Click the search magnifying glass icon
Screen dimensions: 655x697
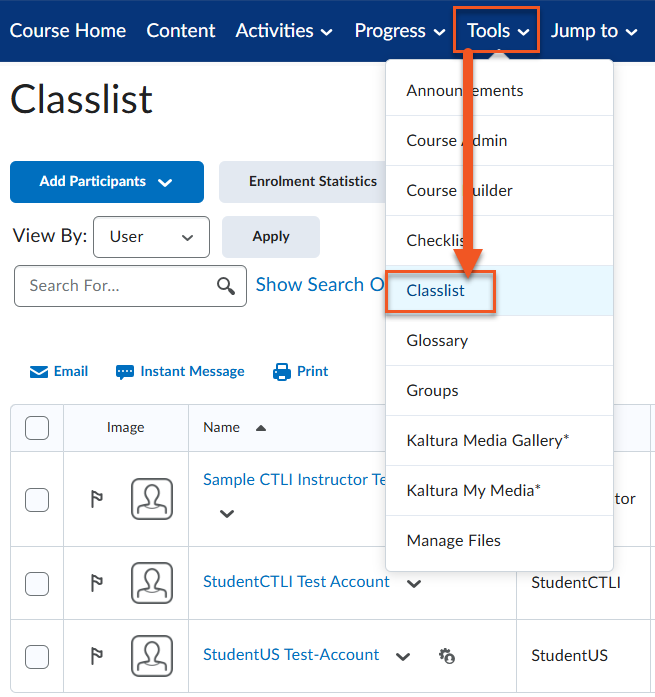[x=227, y=286]
